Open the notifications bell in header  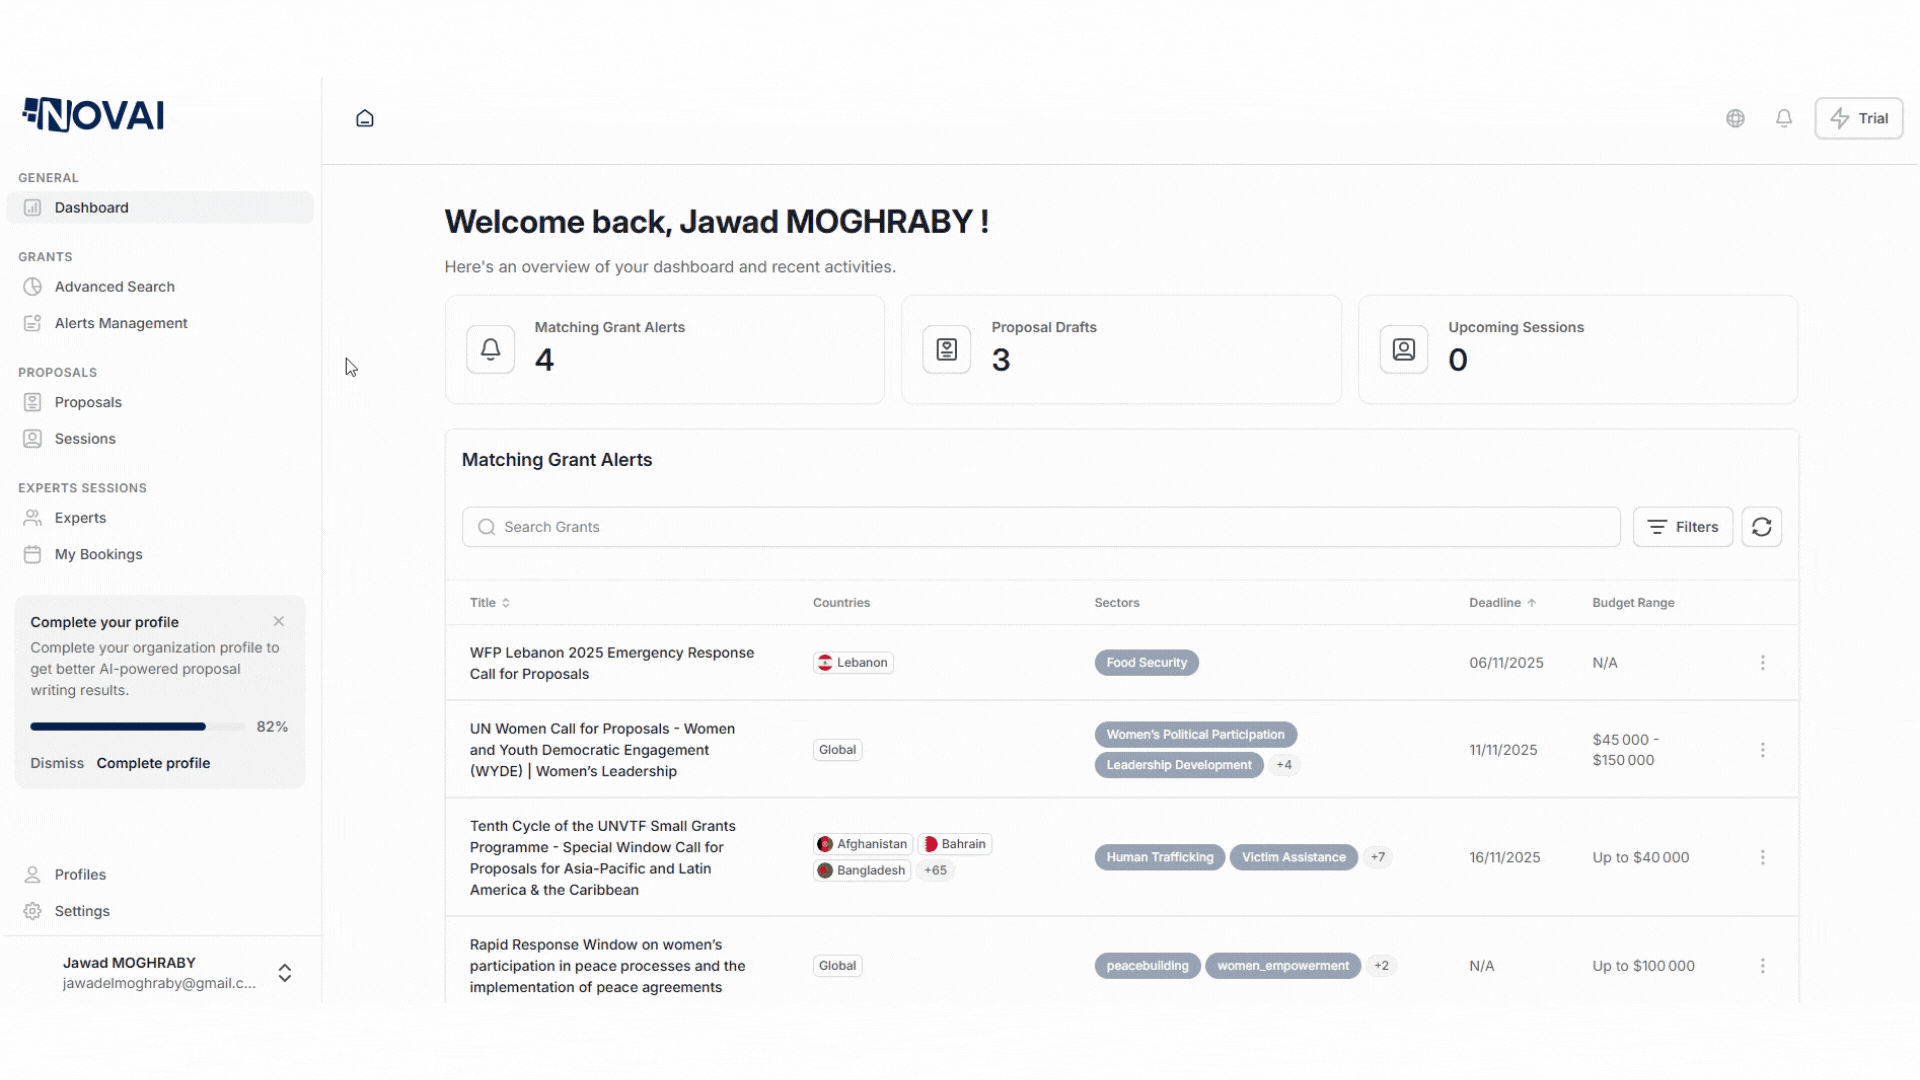(1784, 118)
